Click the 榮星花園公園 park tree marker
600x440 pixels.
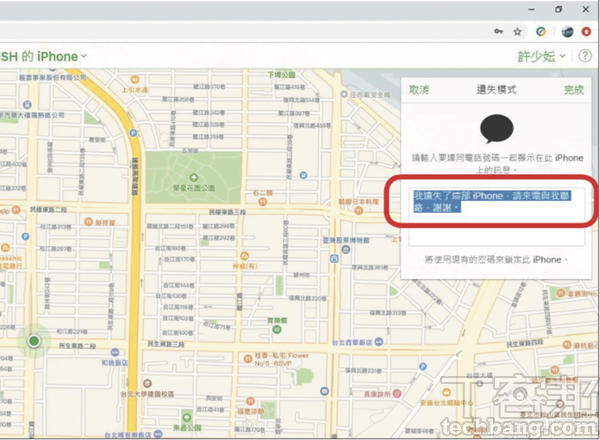[x=194, y=178]
